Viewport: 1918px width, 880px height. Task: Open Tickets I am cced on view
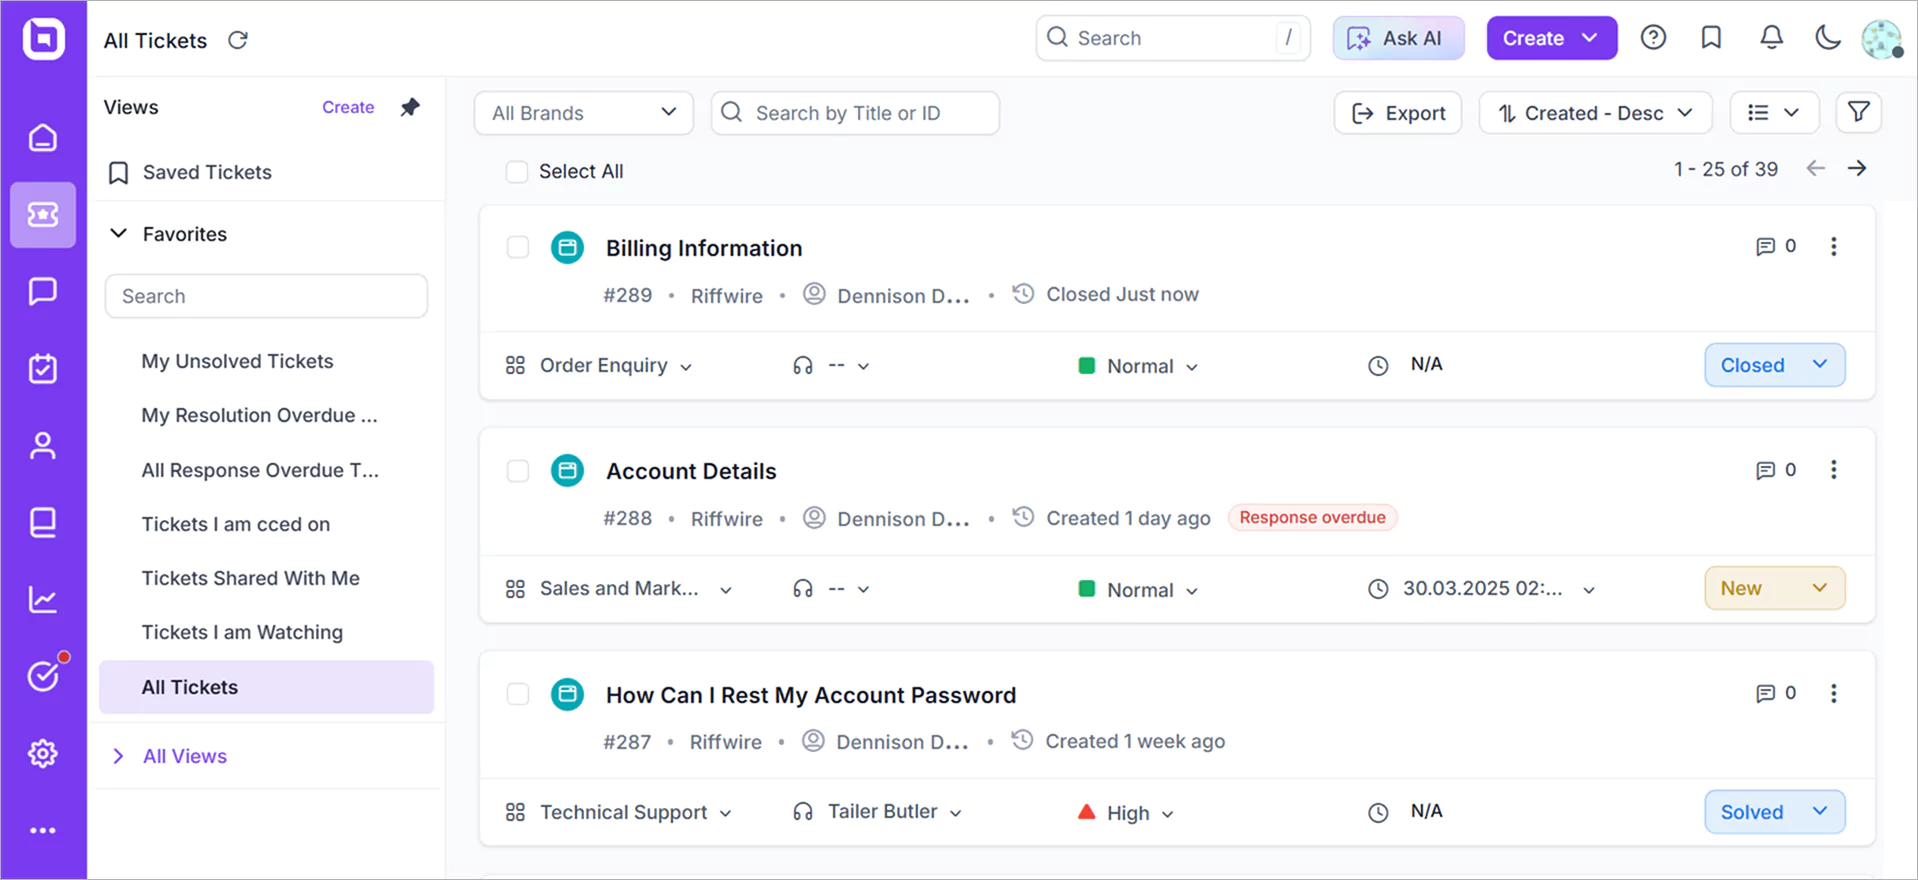coord(235,524)
